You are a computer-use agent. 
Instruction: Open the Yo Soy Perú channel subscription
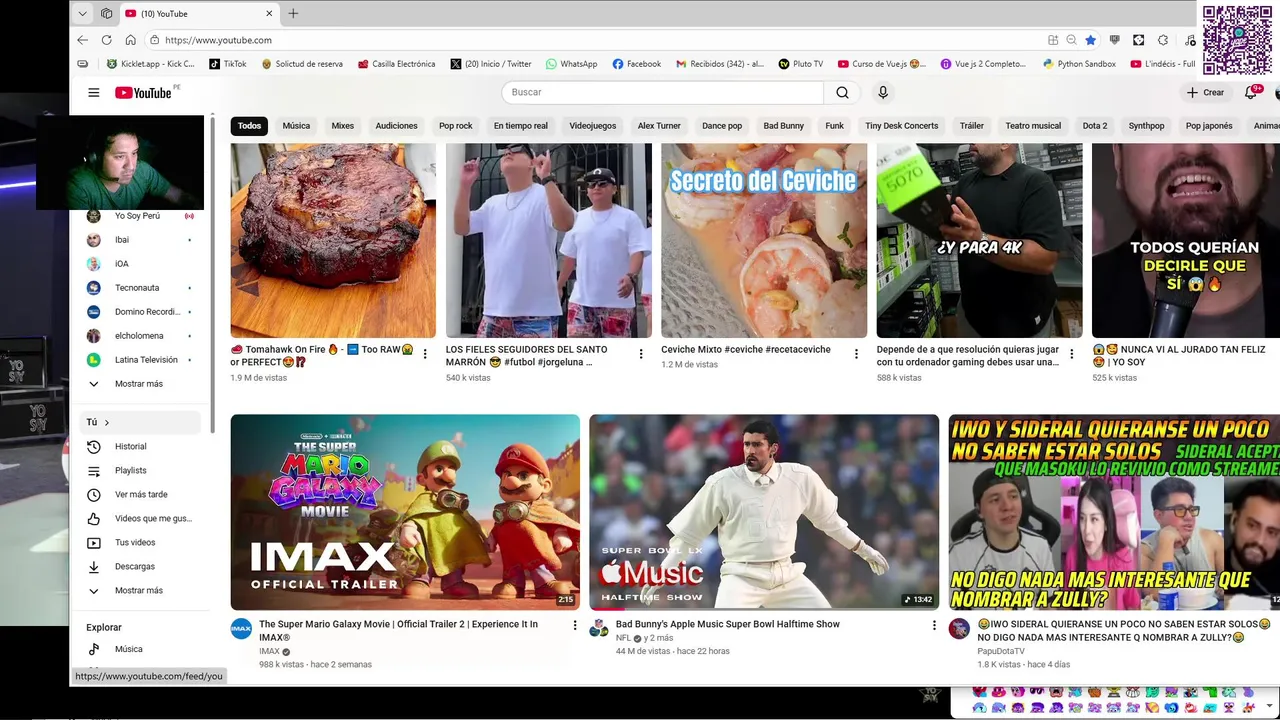(140, 216)
